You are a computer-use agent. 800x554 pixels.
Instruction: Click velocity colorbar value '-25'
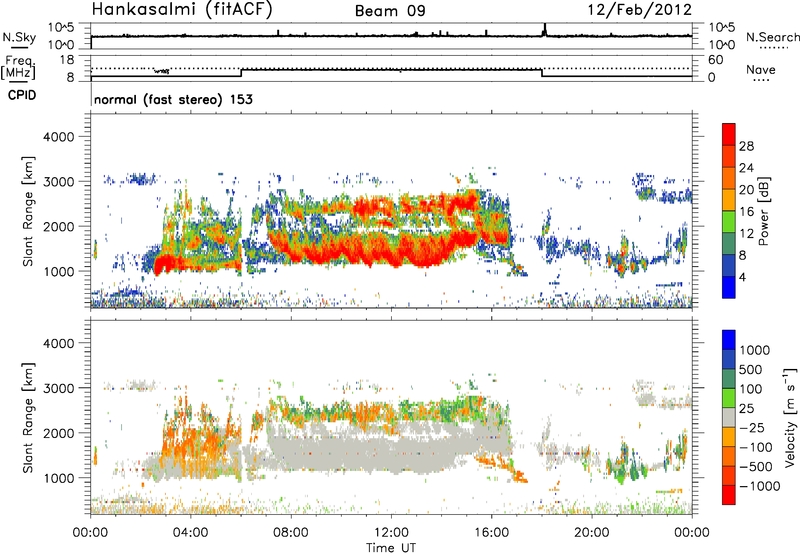[x=752, y=427]
